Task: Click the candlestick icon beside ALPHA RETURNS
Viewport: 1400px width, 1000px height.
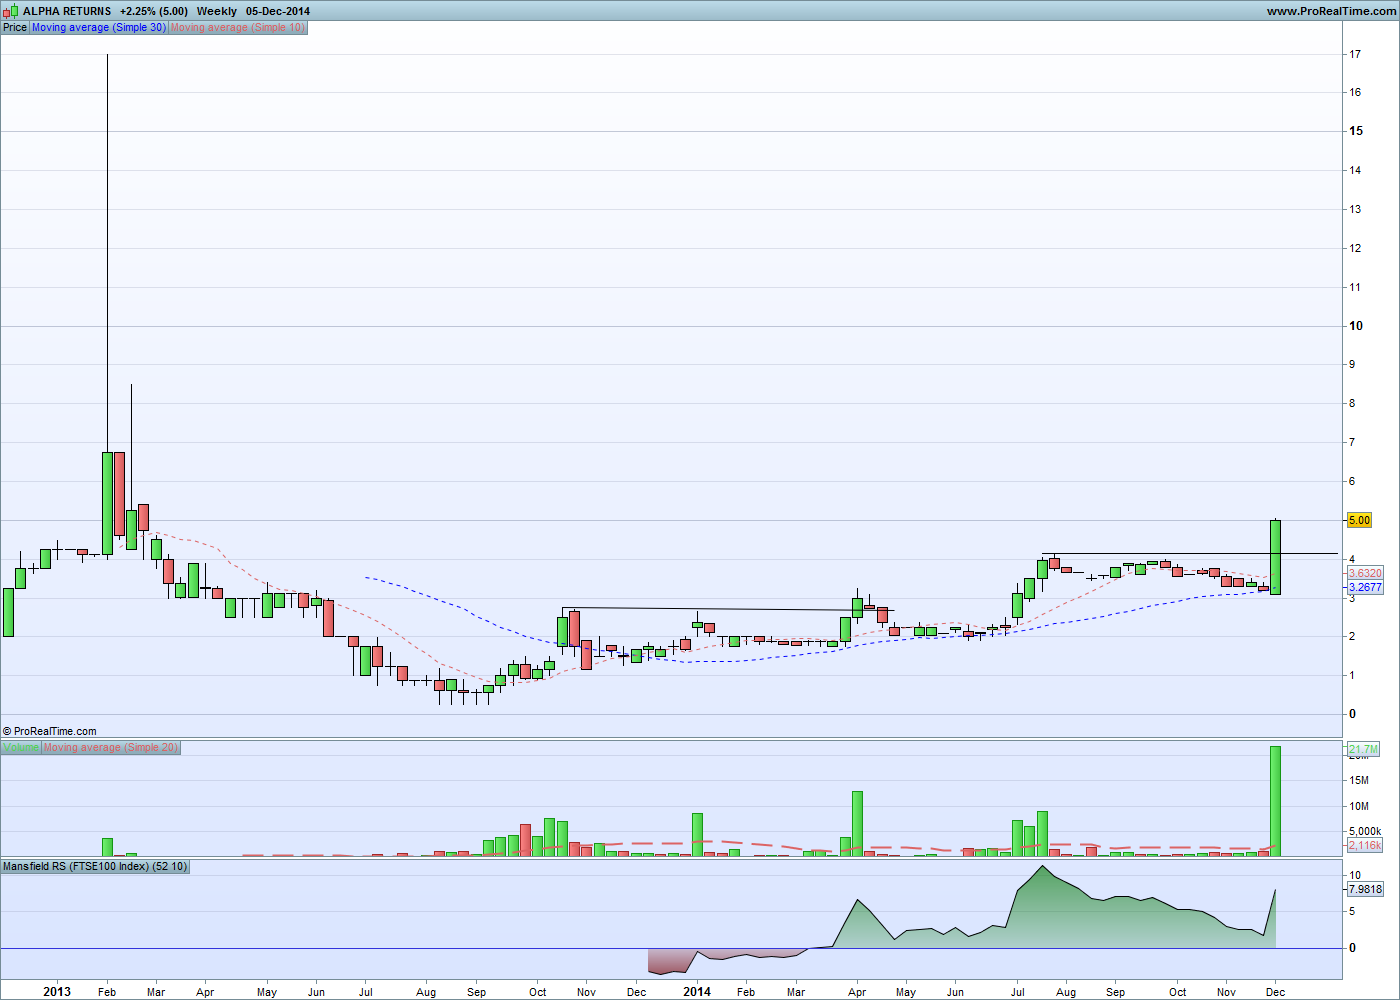Action: 12,11
